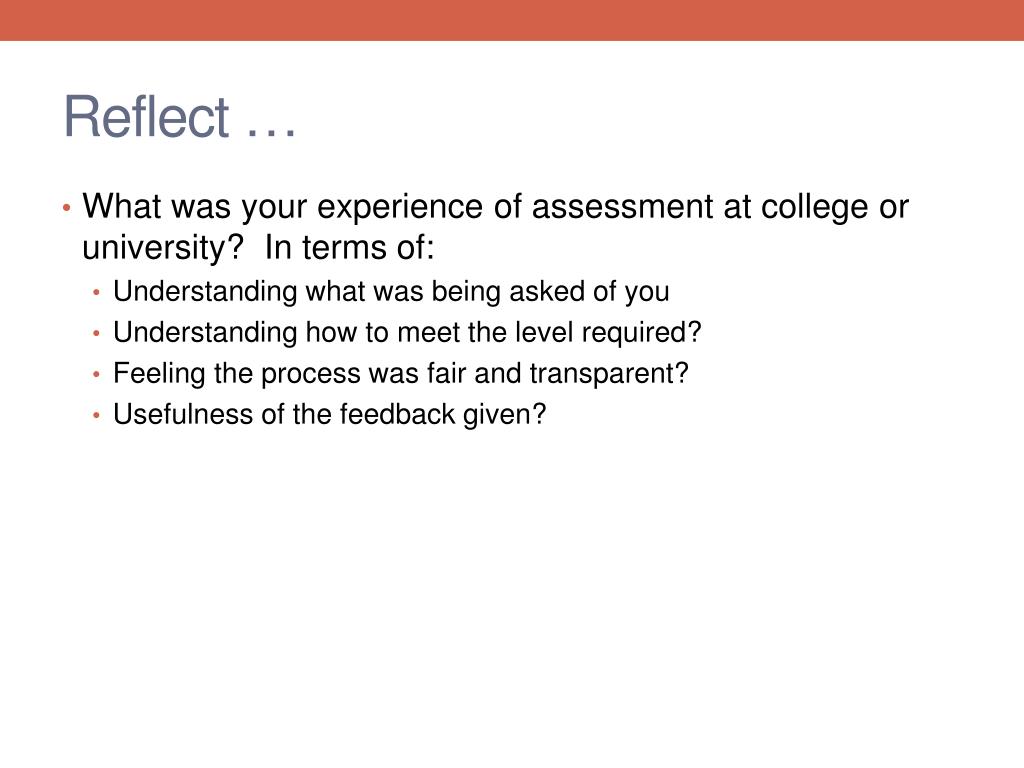Click the phrase "In terms of:"

click(x=349, y=248)
